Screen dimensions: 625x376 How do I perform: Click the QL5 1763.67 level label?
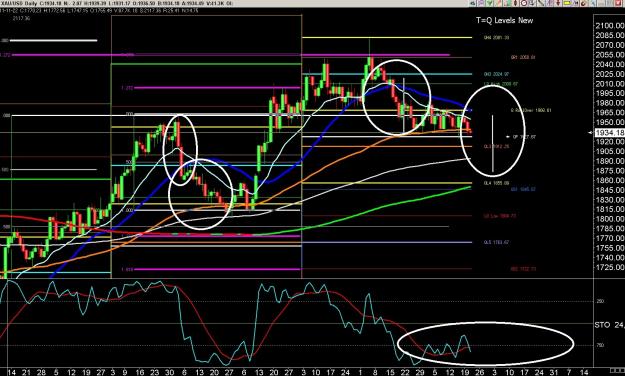click(496, 242)
